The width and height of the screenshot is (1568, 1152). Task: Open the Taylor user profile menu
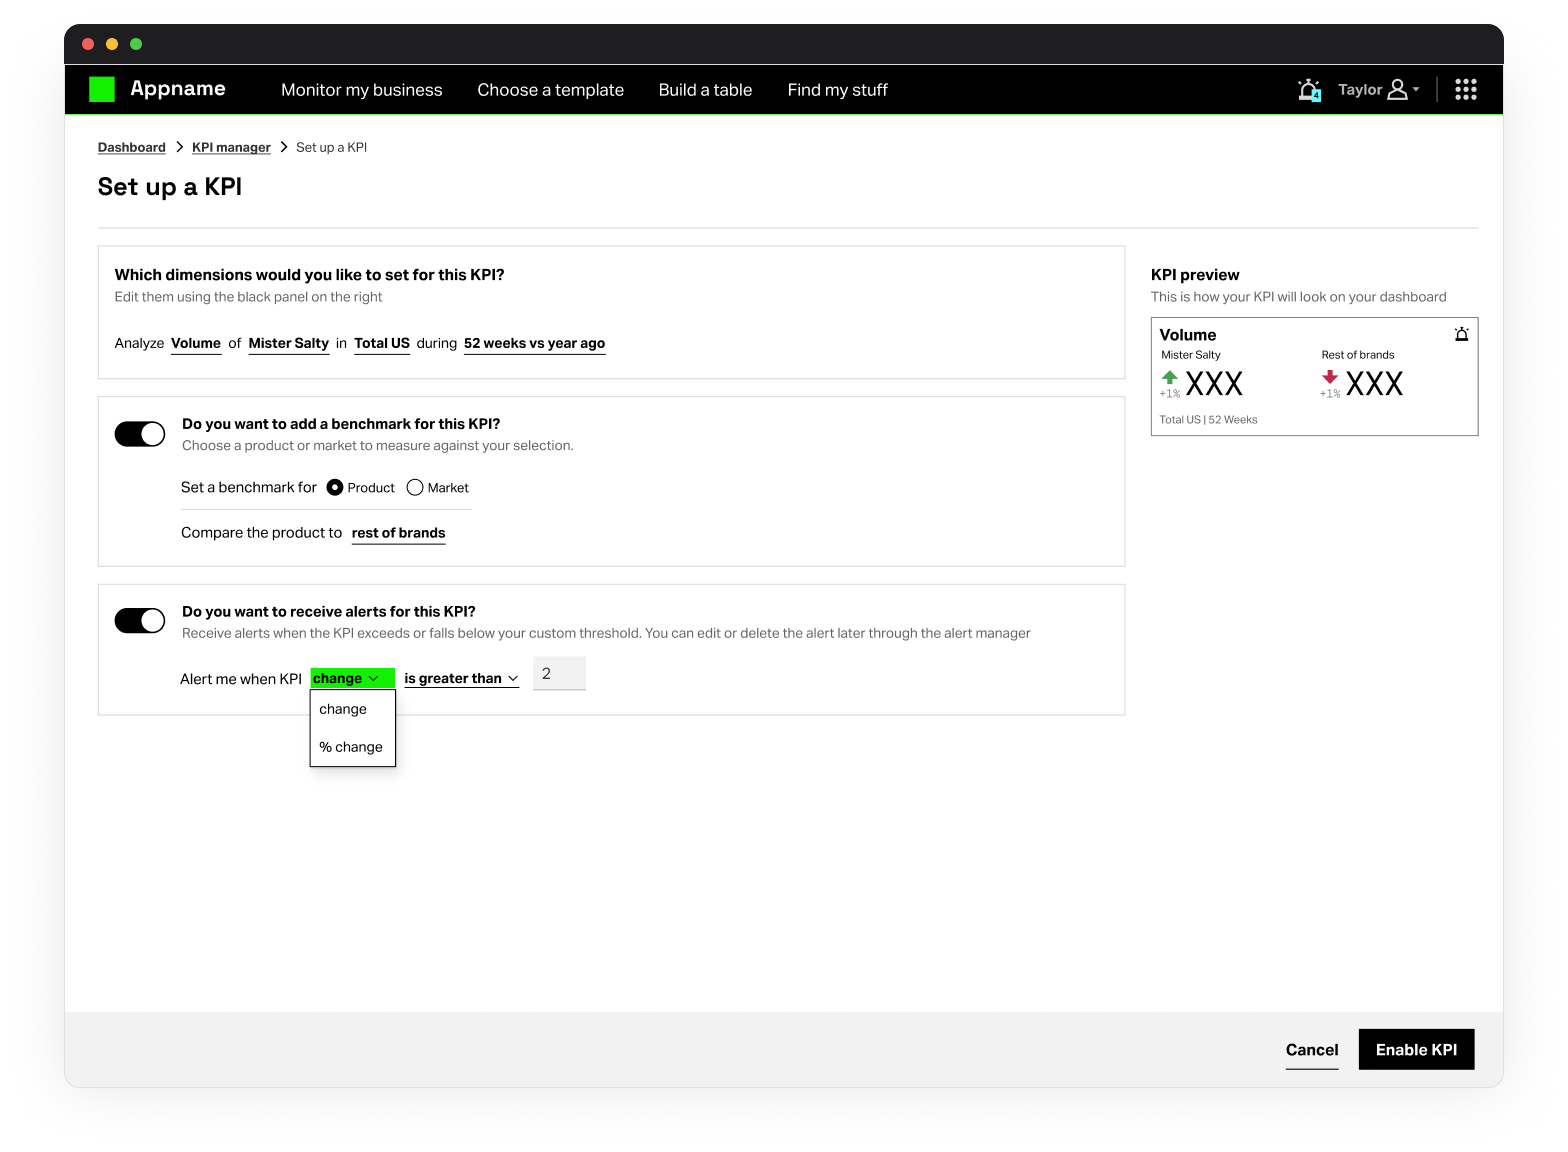[1379, 90]
